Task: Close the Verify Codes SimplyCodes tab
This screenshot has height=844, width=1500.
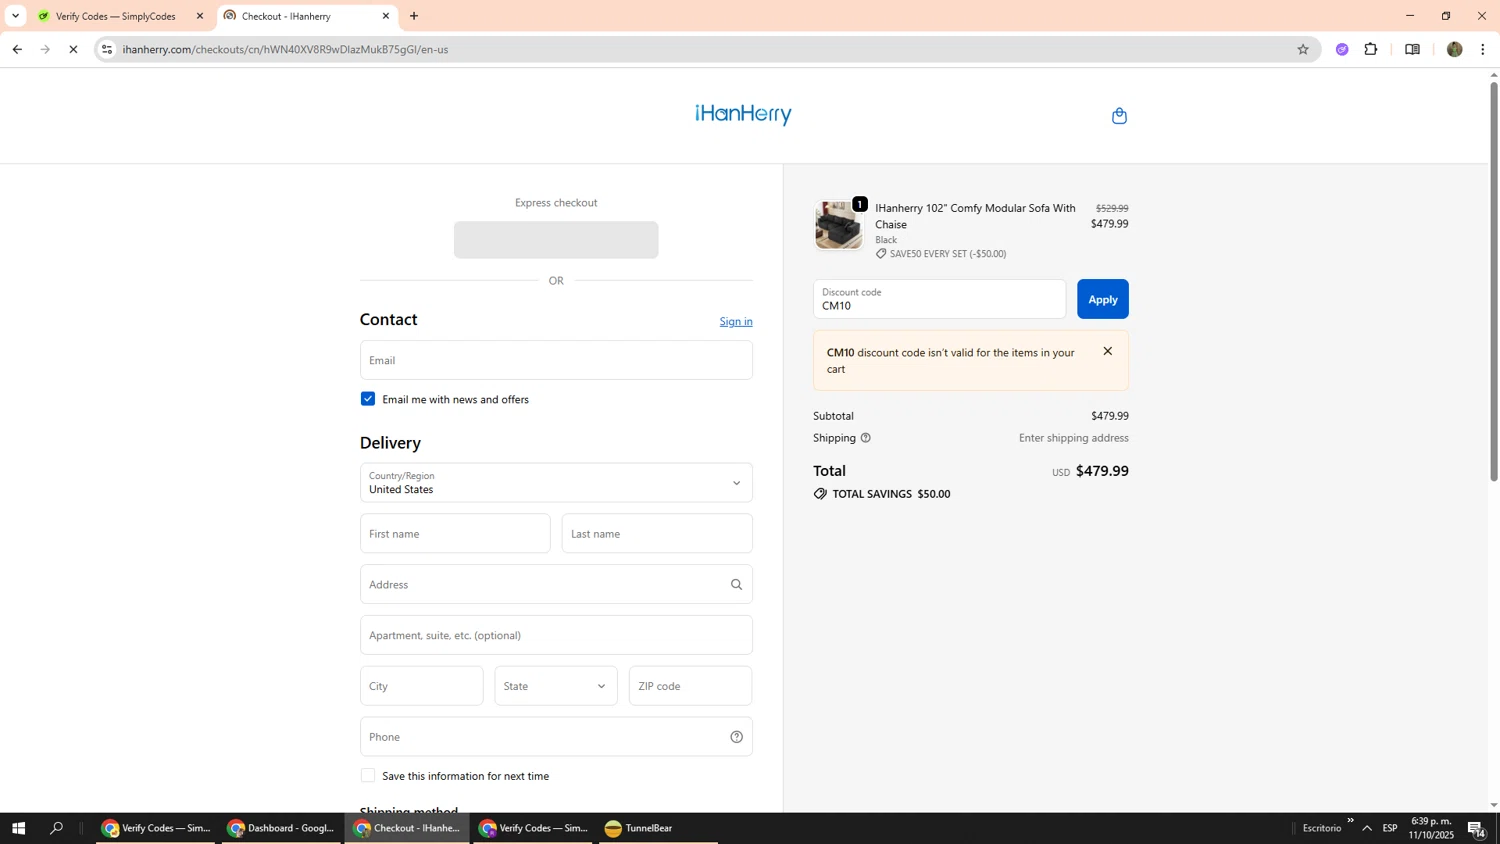Action: (x=200, y=16)
